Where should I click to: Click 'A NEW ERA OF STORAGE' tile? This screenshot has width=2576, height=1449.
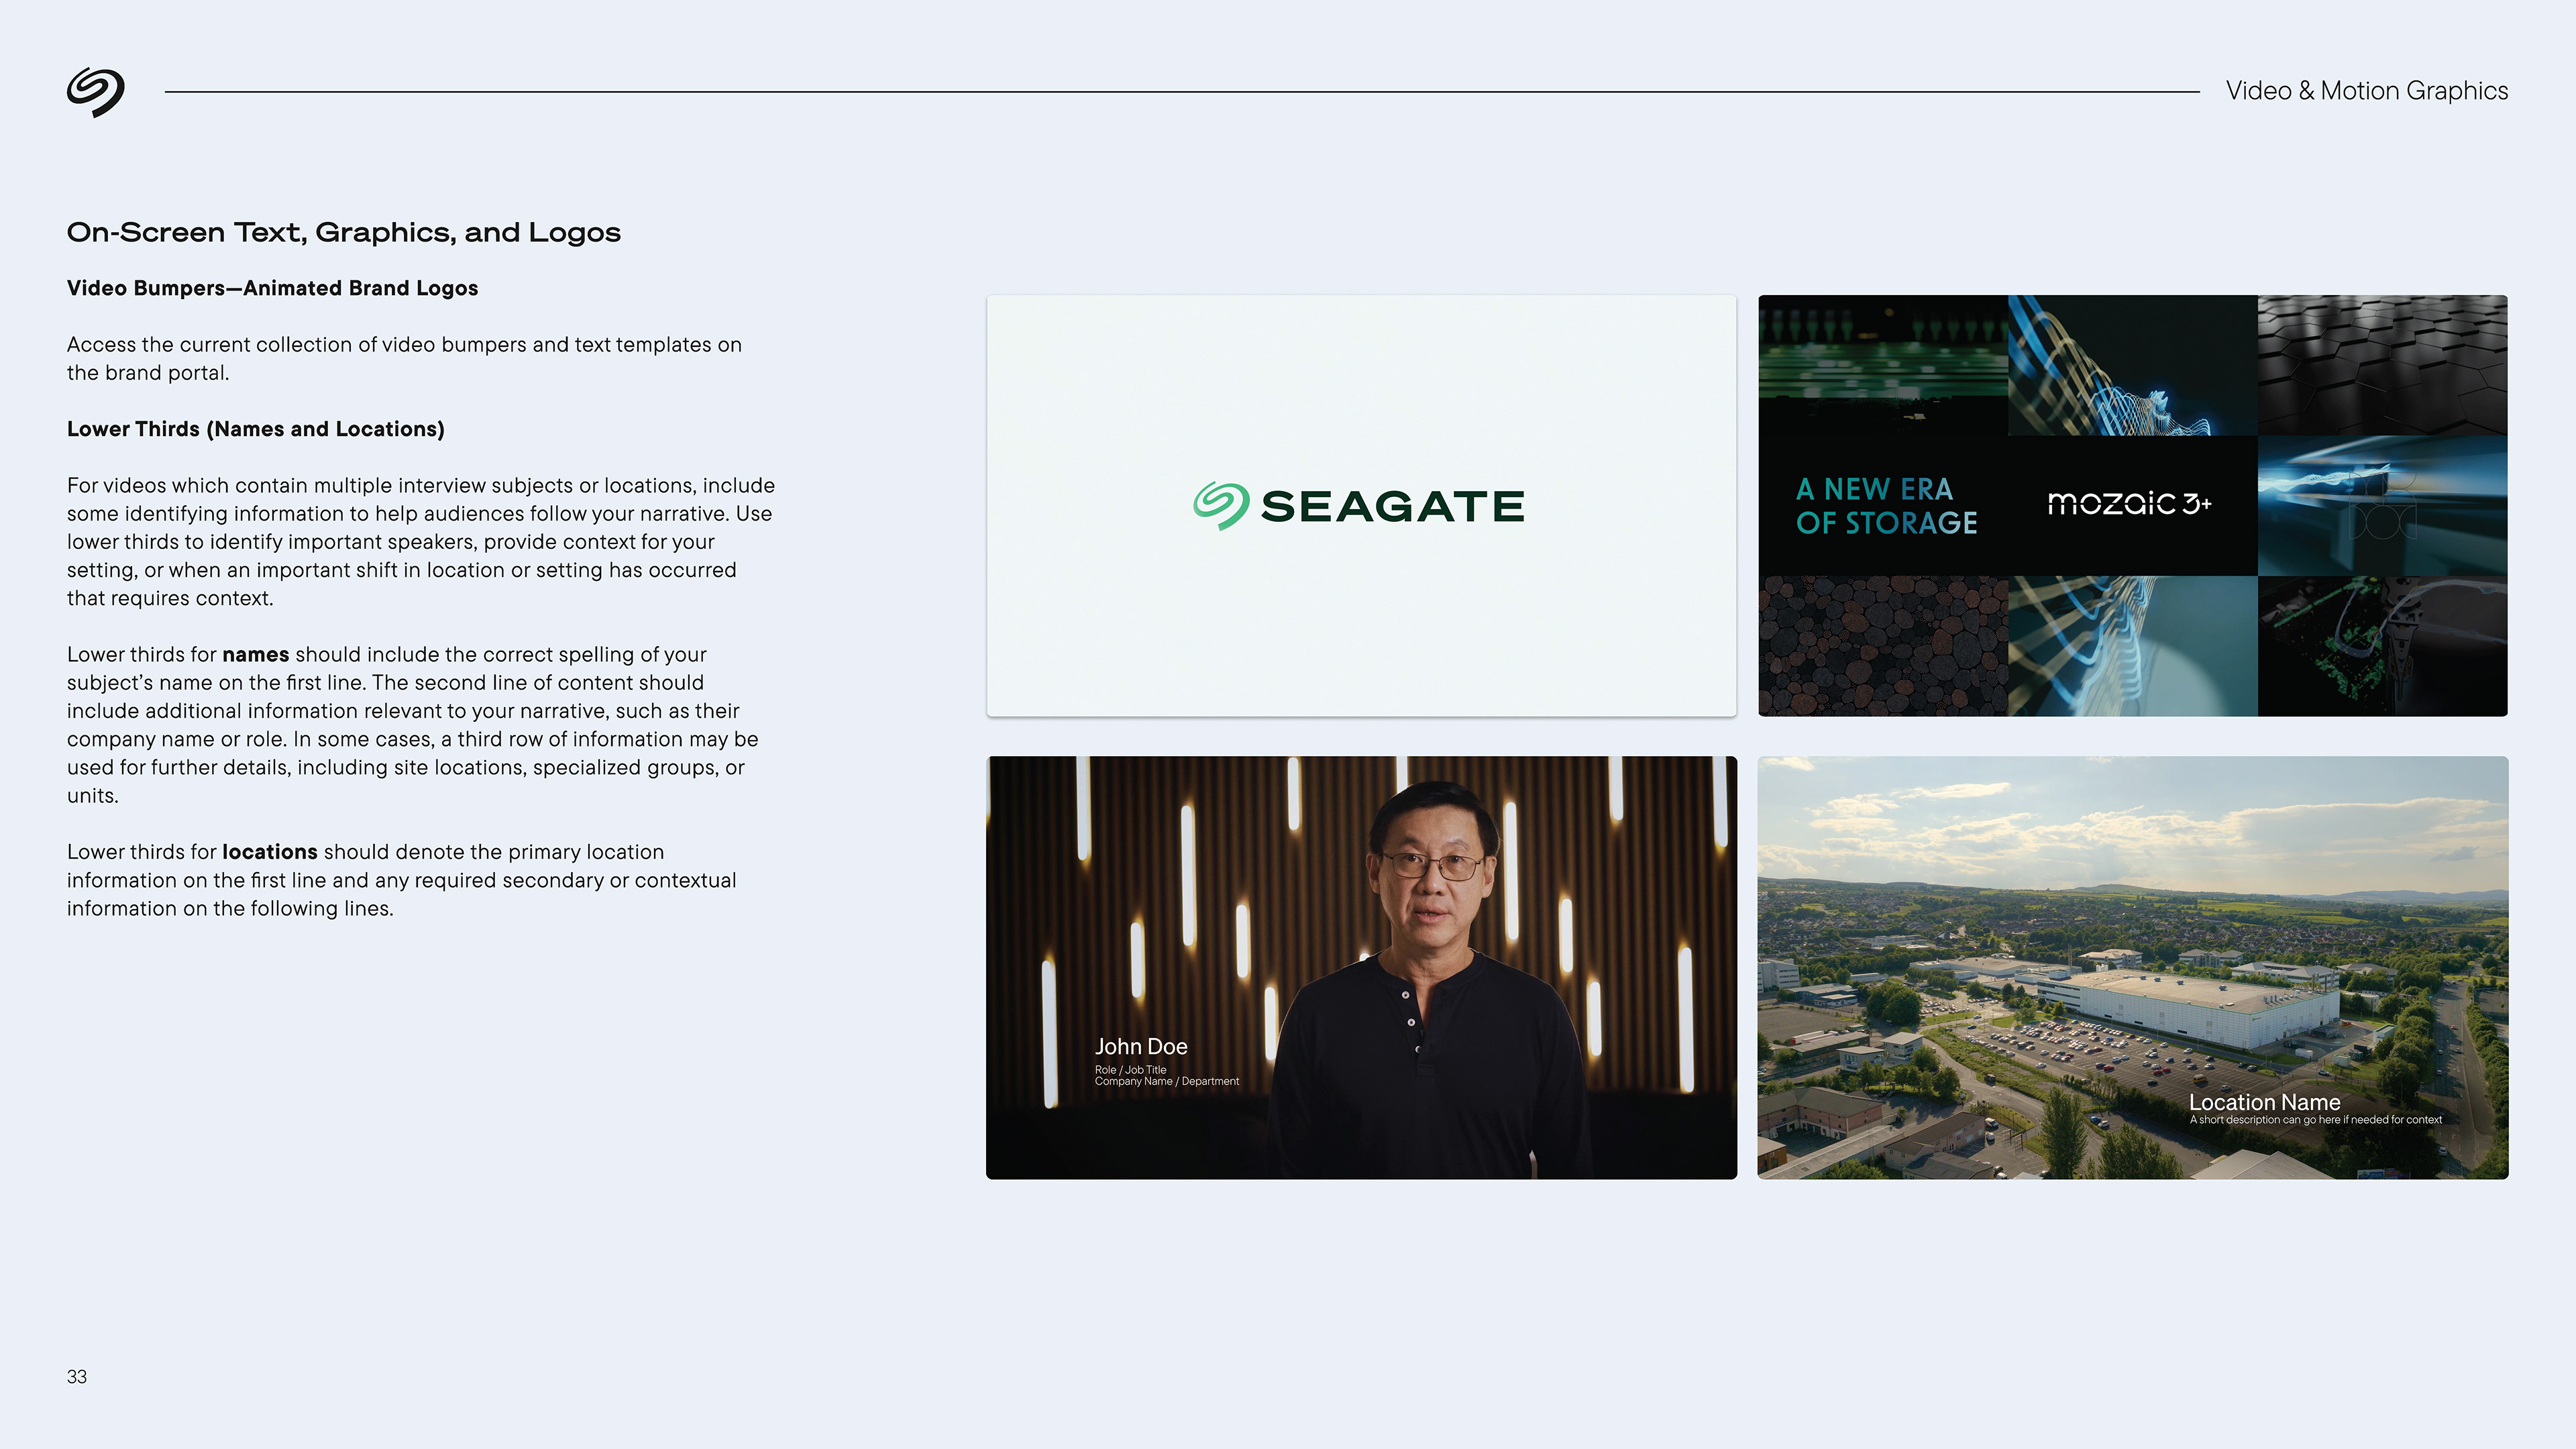[1884, 506]
